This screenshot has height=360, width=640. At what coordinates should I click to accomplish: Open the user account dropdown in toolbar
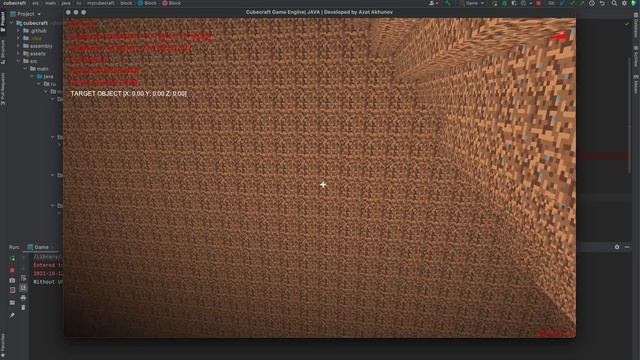[433, 3]
